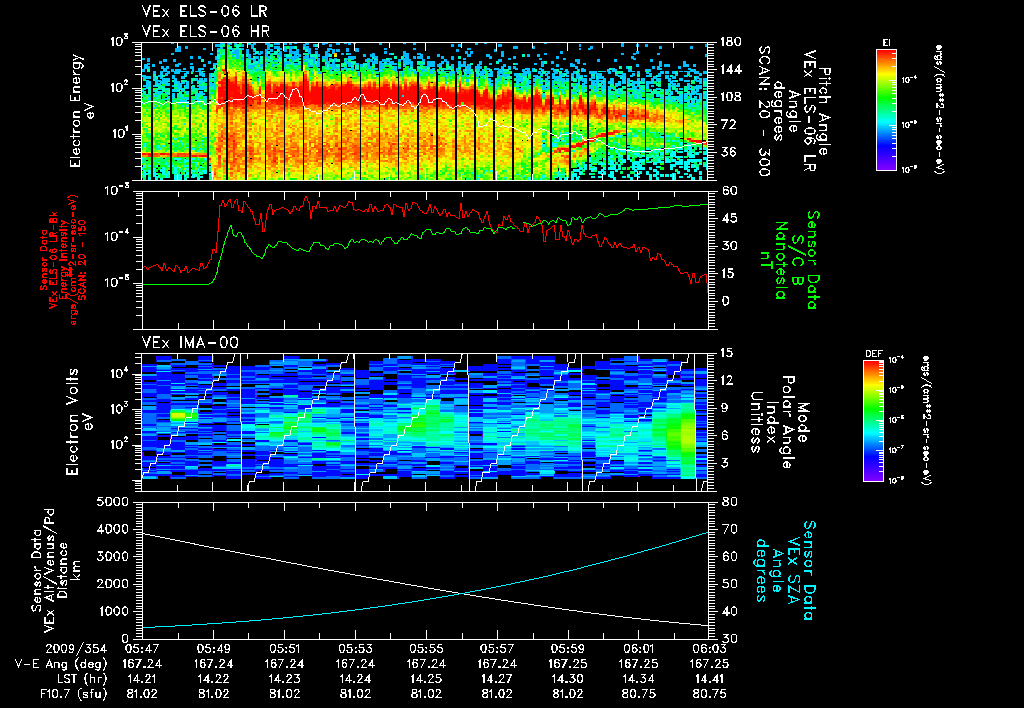Image resolution: width=1024 pixels, height=708 pixels.
Task: Click the altitude and SZA line plot panel
Action: [424, 570]
